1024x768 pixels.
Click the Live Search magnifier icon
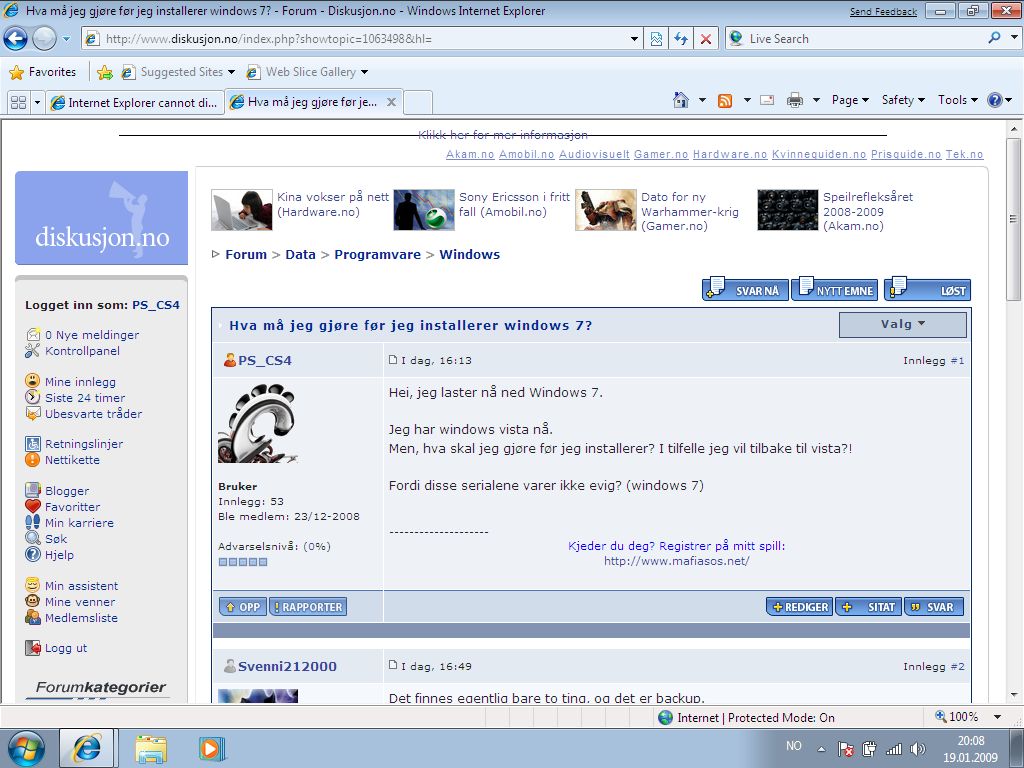pos(994,38)
